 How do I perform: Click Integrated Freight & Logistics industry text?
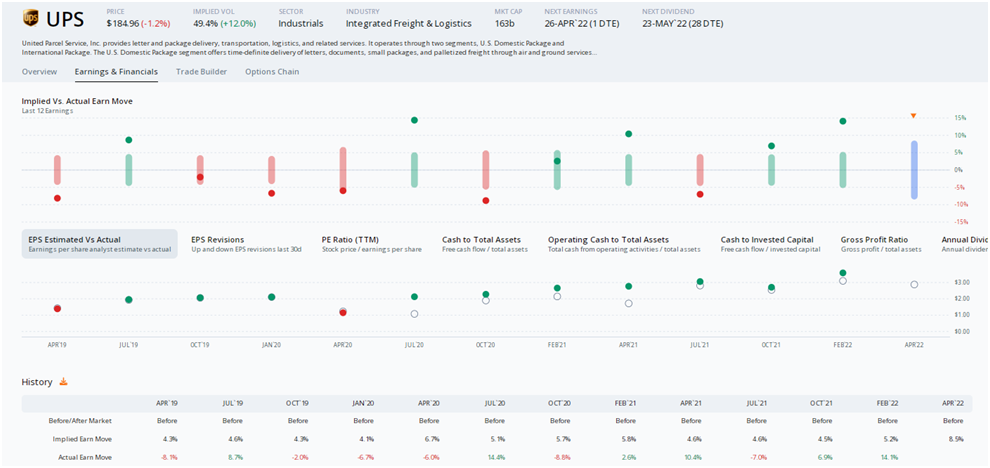pyautogui.click(x=409, y=23)
